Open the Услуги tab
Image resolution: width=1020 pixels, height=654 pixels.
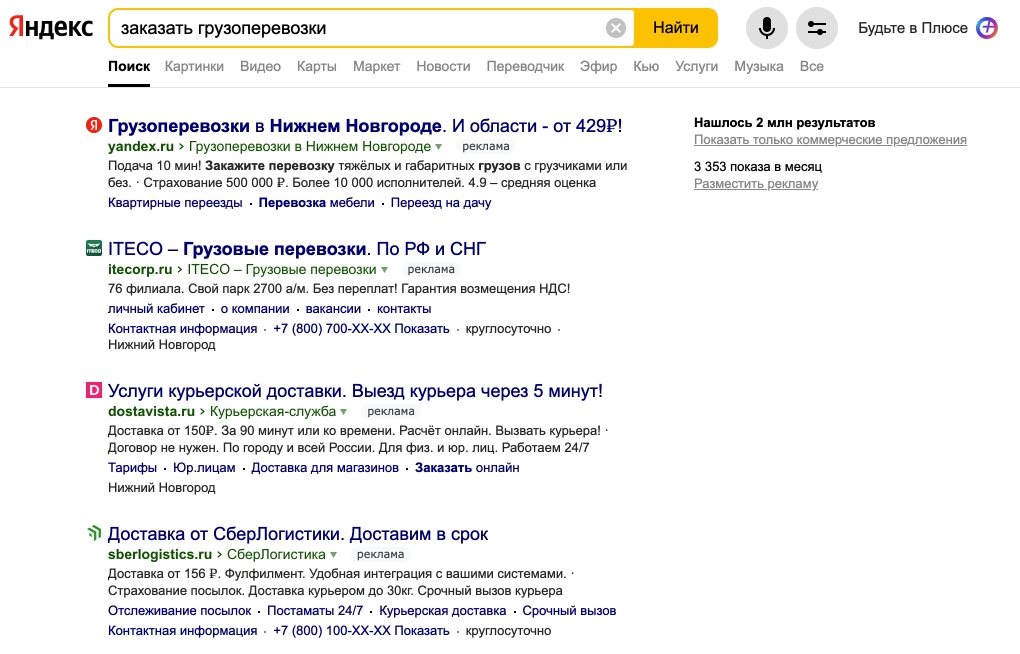point(696,66)
